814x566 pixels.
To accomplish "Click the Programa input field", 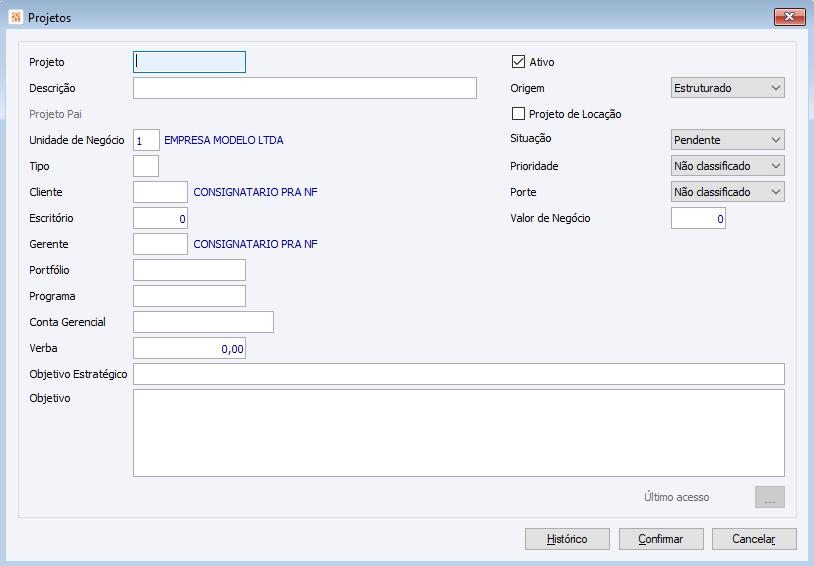I will point(189,296).
